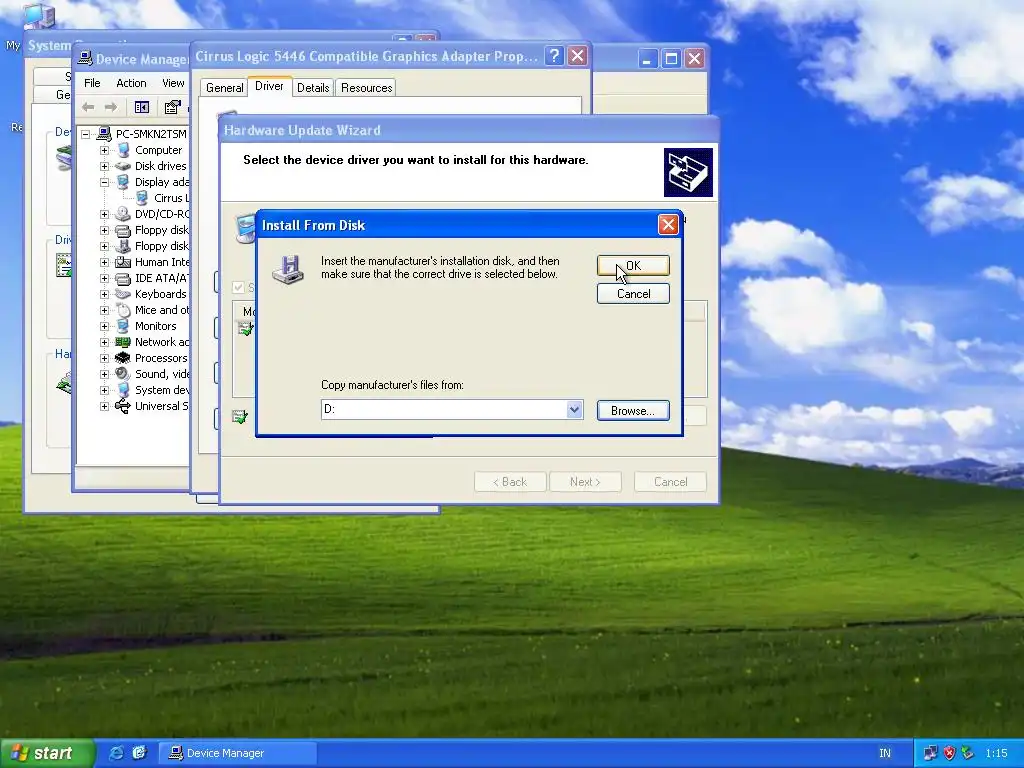1024x768 pixels.
Task: Switch to the Driver tab
Action: tap(269, 86)
